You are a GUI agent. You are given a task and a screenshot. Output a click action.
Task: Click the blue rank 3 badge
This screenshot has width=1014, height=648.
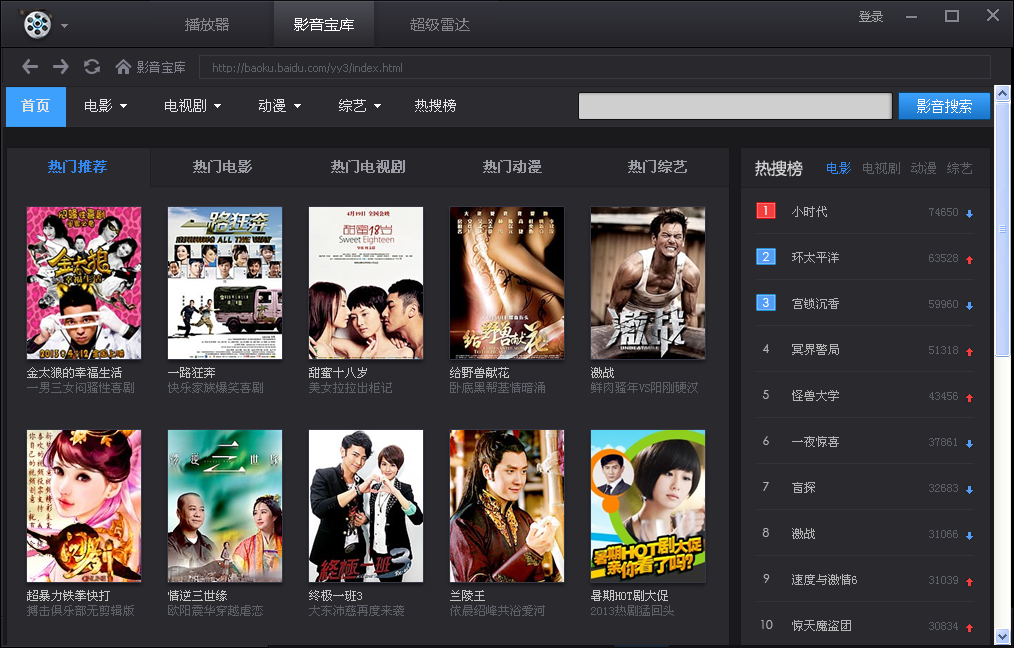pyautogui.click(x=766, y=303)
